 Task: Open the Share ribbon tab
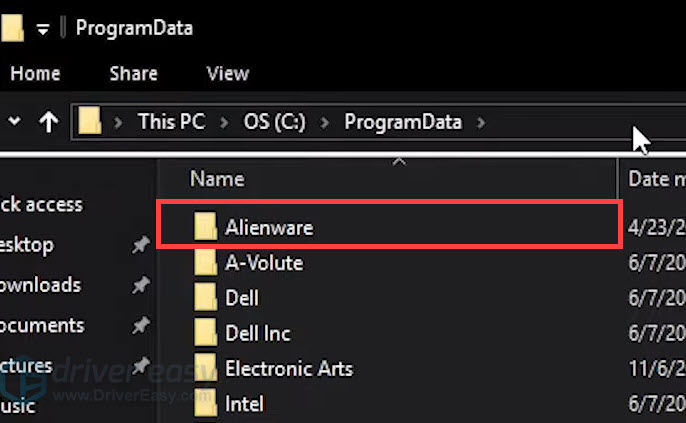(x=133, y=73)
